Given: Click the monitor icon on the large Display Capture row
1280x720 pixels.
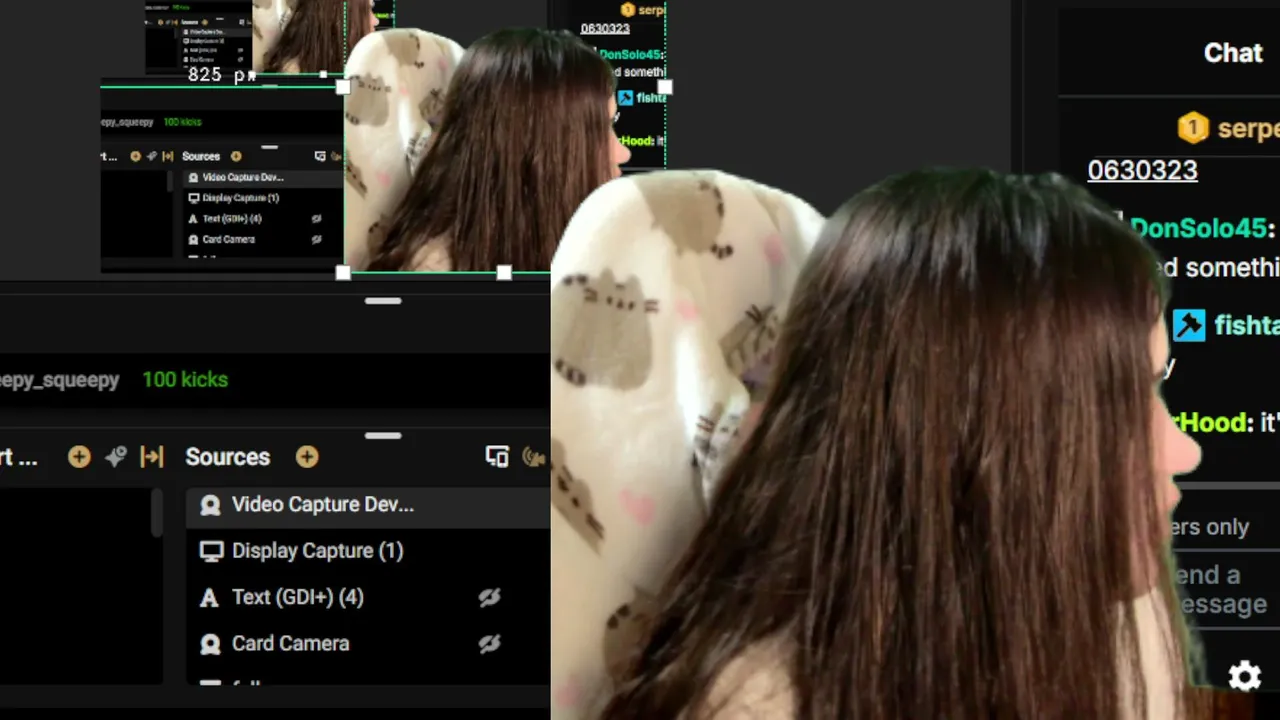Looking at the screenshot, I should click(x=210, y=551).
